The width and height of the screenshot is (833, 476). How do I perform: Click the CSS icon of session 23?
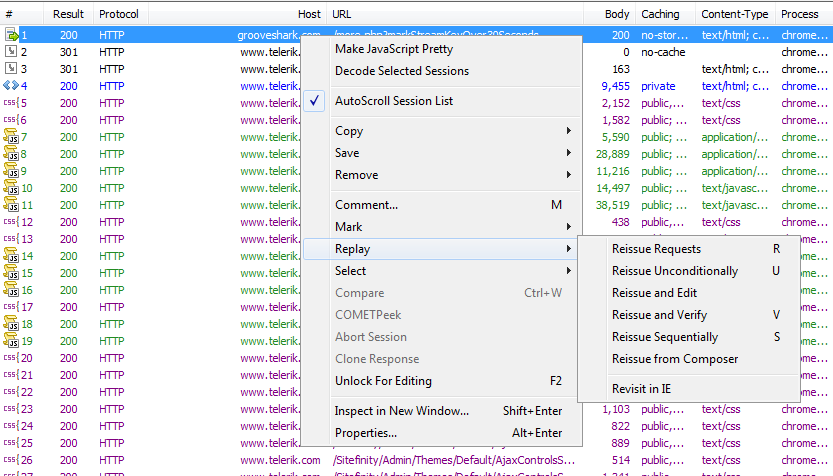point(11,409)
